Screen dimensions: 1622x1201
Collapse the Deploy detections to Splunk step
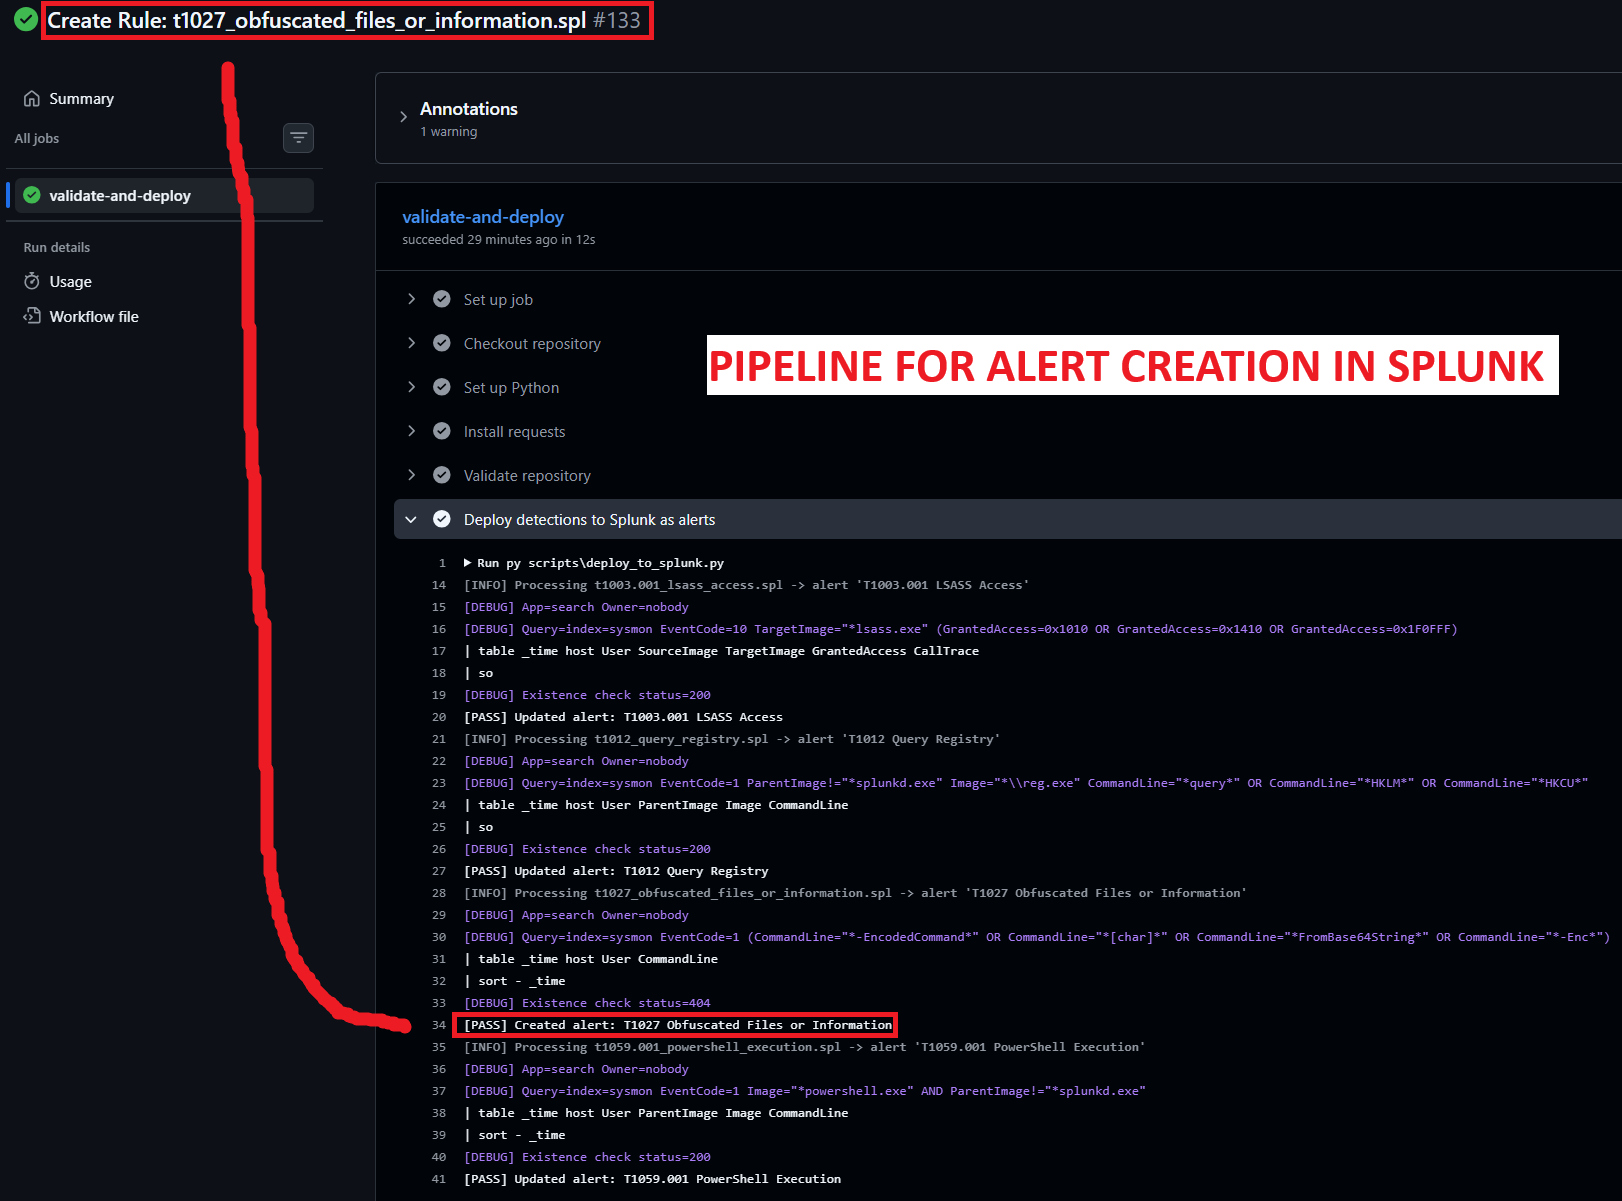(411, 519)
